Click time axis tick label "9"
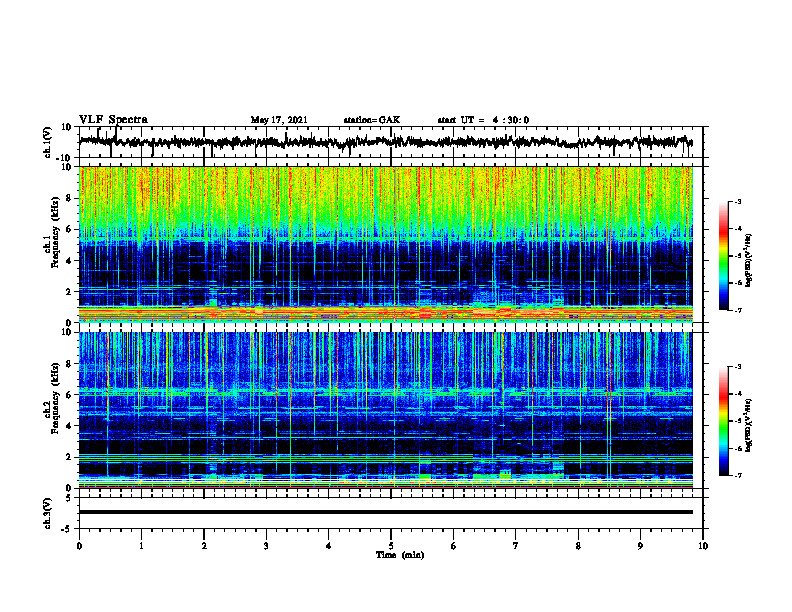 640,545
